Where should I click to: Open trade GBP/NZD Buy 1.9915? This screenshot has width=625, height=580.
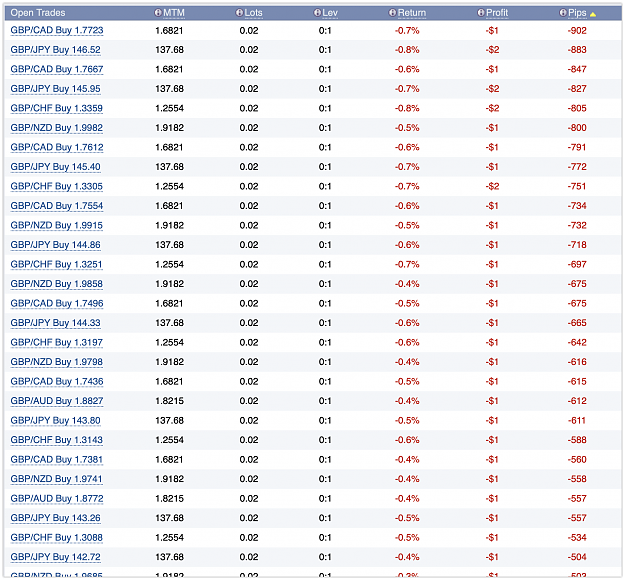[57, 226]
